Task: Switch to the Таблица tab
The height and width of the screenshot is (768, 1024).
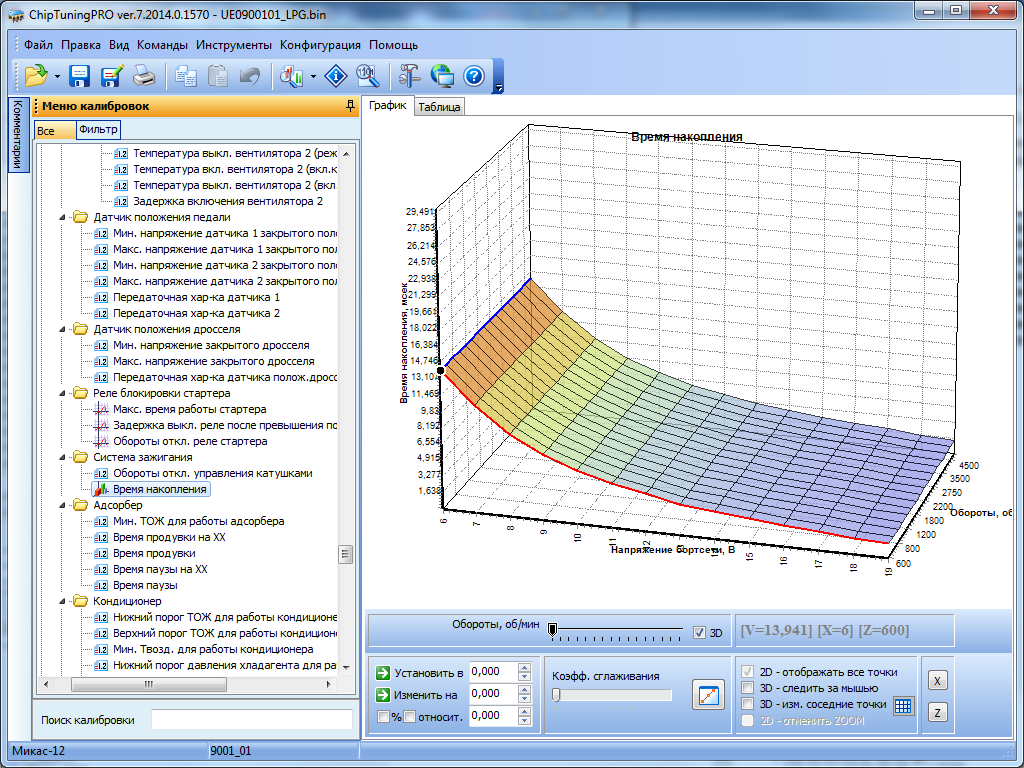Action: coord(439,107)
